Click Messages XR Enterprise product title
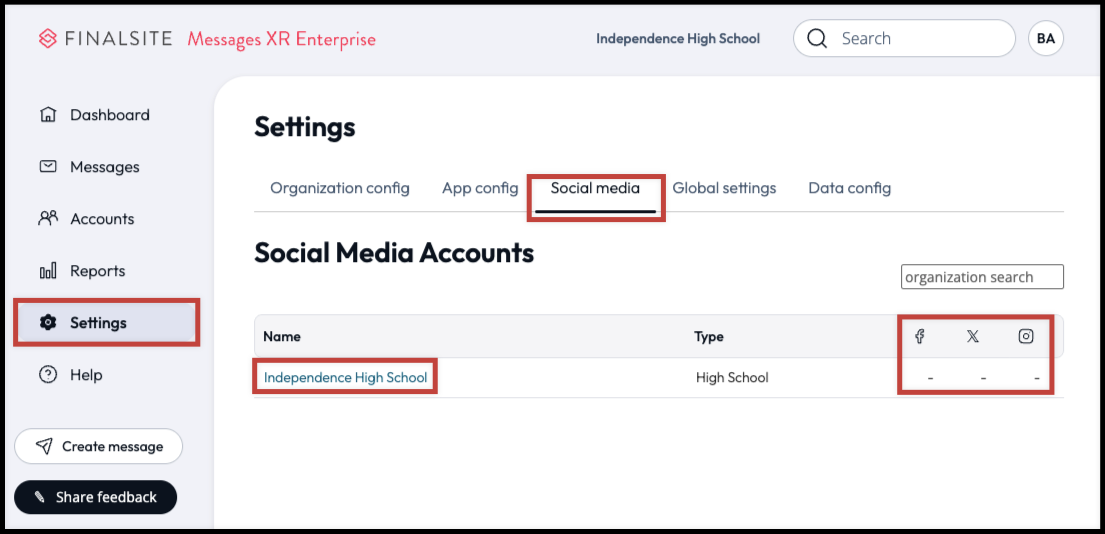The image size is (1105, 534). tap(281, 39)
